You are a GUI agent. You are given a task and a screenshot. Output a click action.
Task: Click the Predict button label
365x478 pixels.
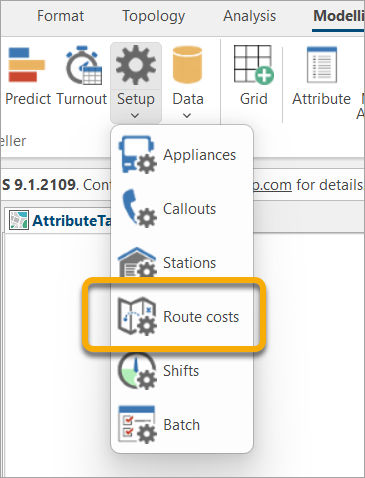tap(28, 99)
